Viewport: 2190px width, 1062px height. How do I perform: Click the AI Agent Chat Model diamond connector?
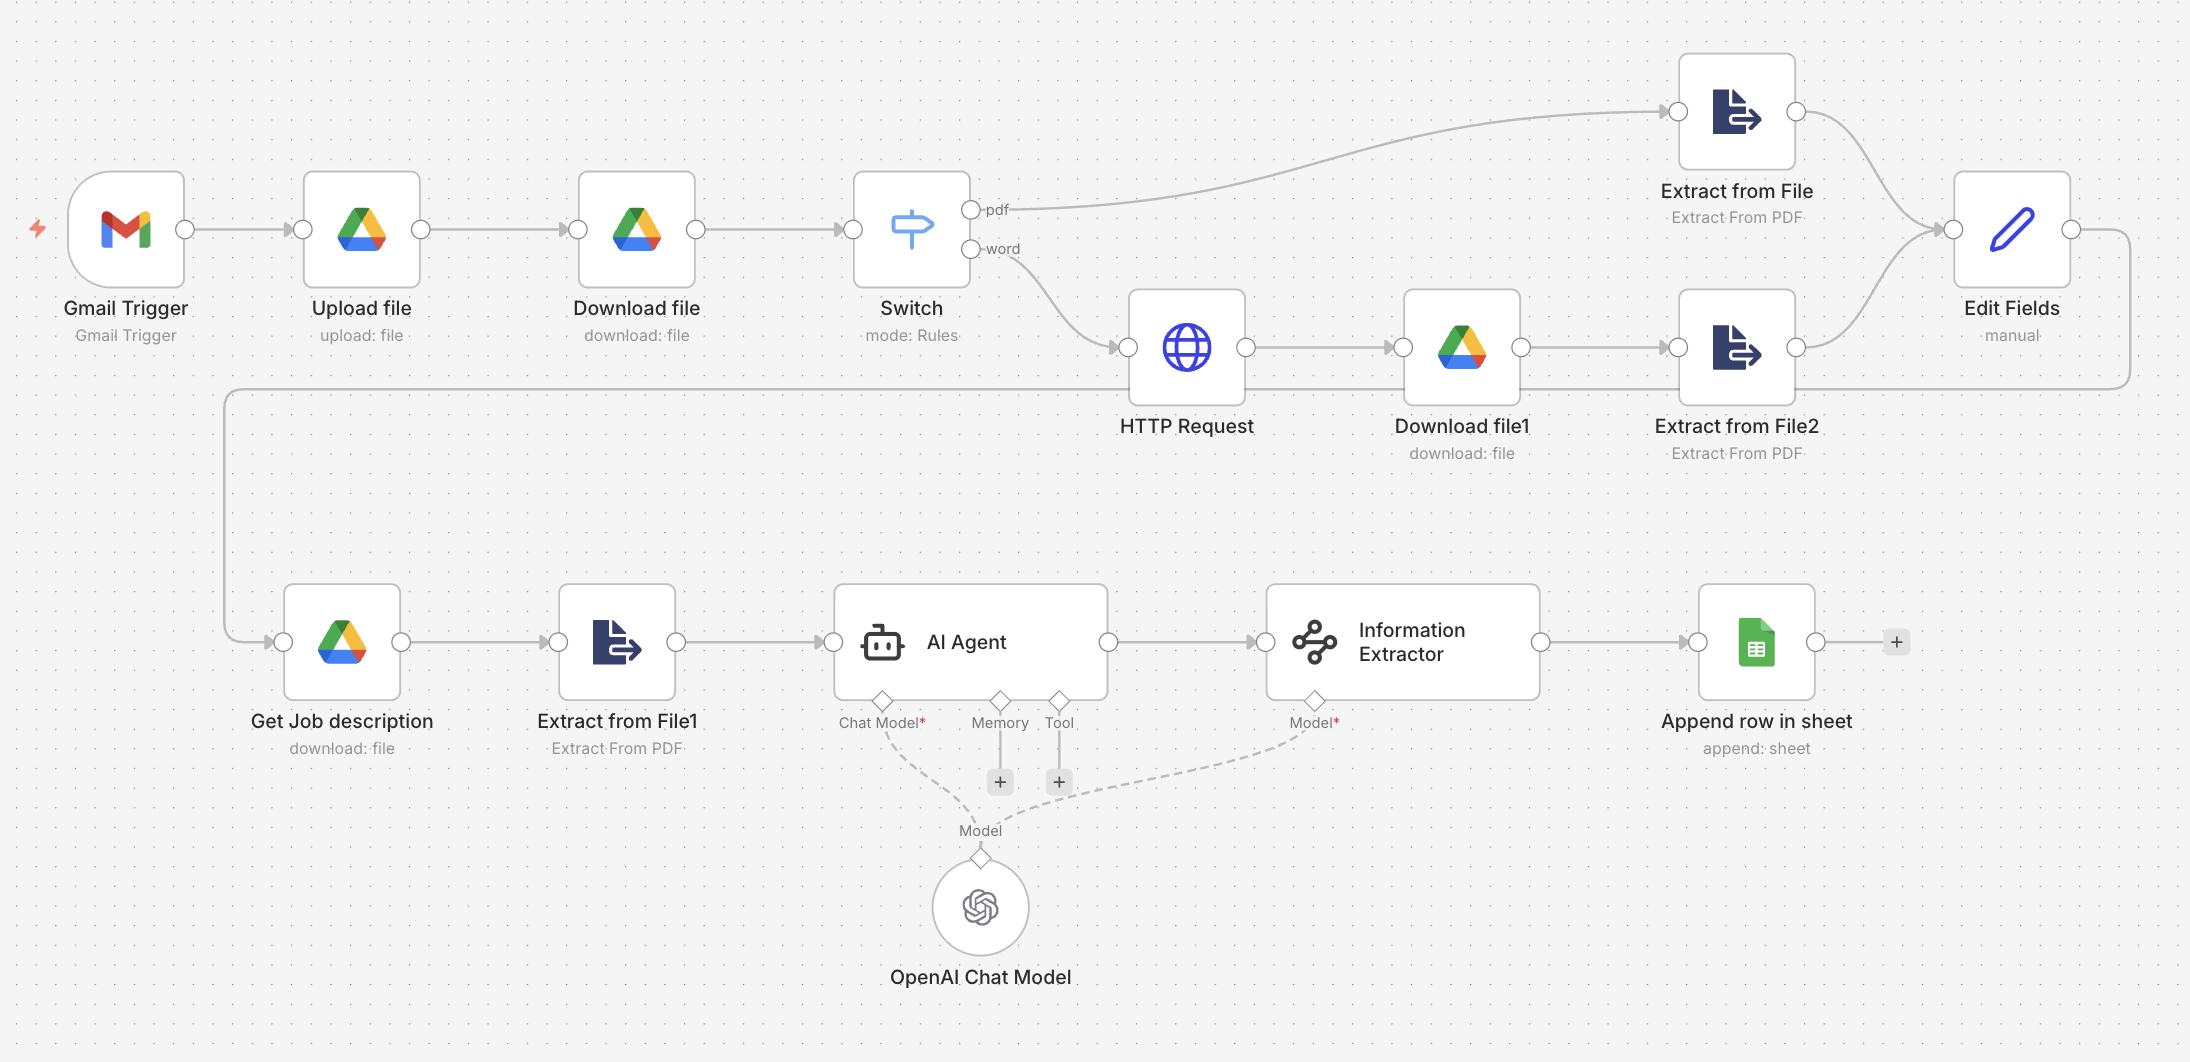[882, 701]
